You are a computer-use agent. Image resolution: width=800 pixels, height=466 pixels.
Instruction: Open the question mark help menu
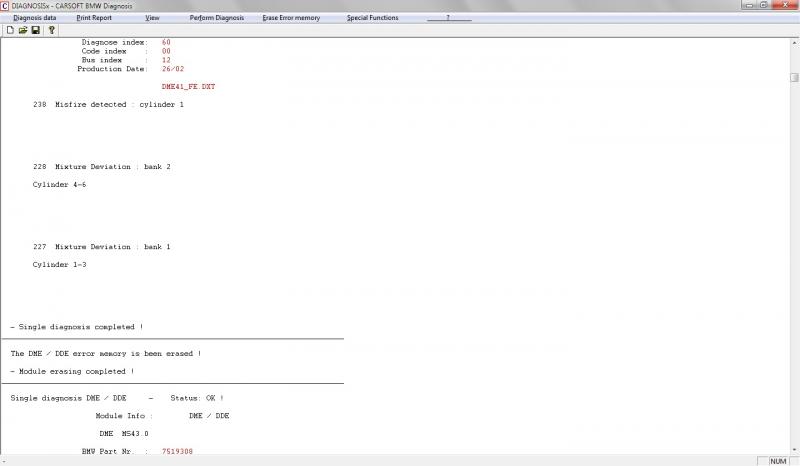coord(447,18)
